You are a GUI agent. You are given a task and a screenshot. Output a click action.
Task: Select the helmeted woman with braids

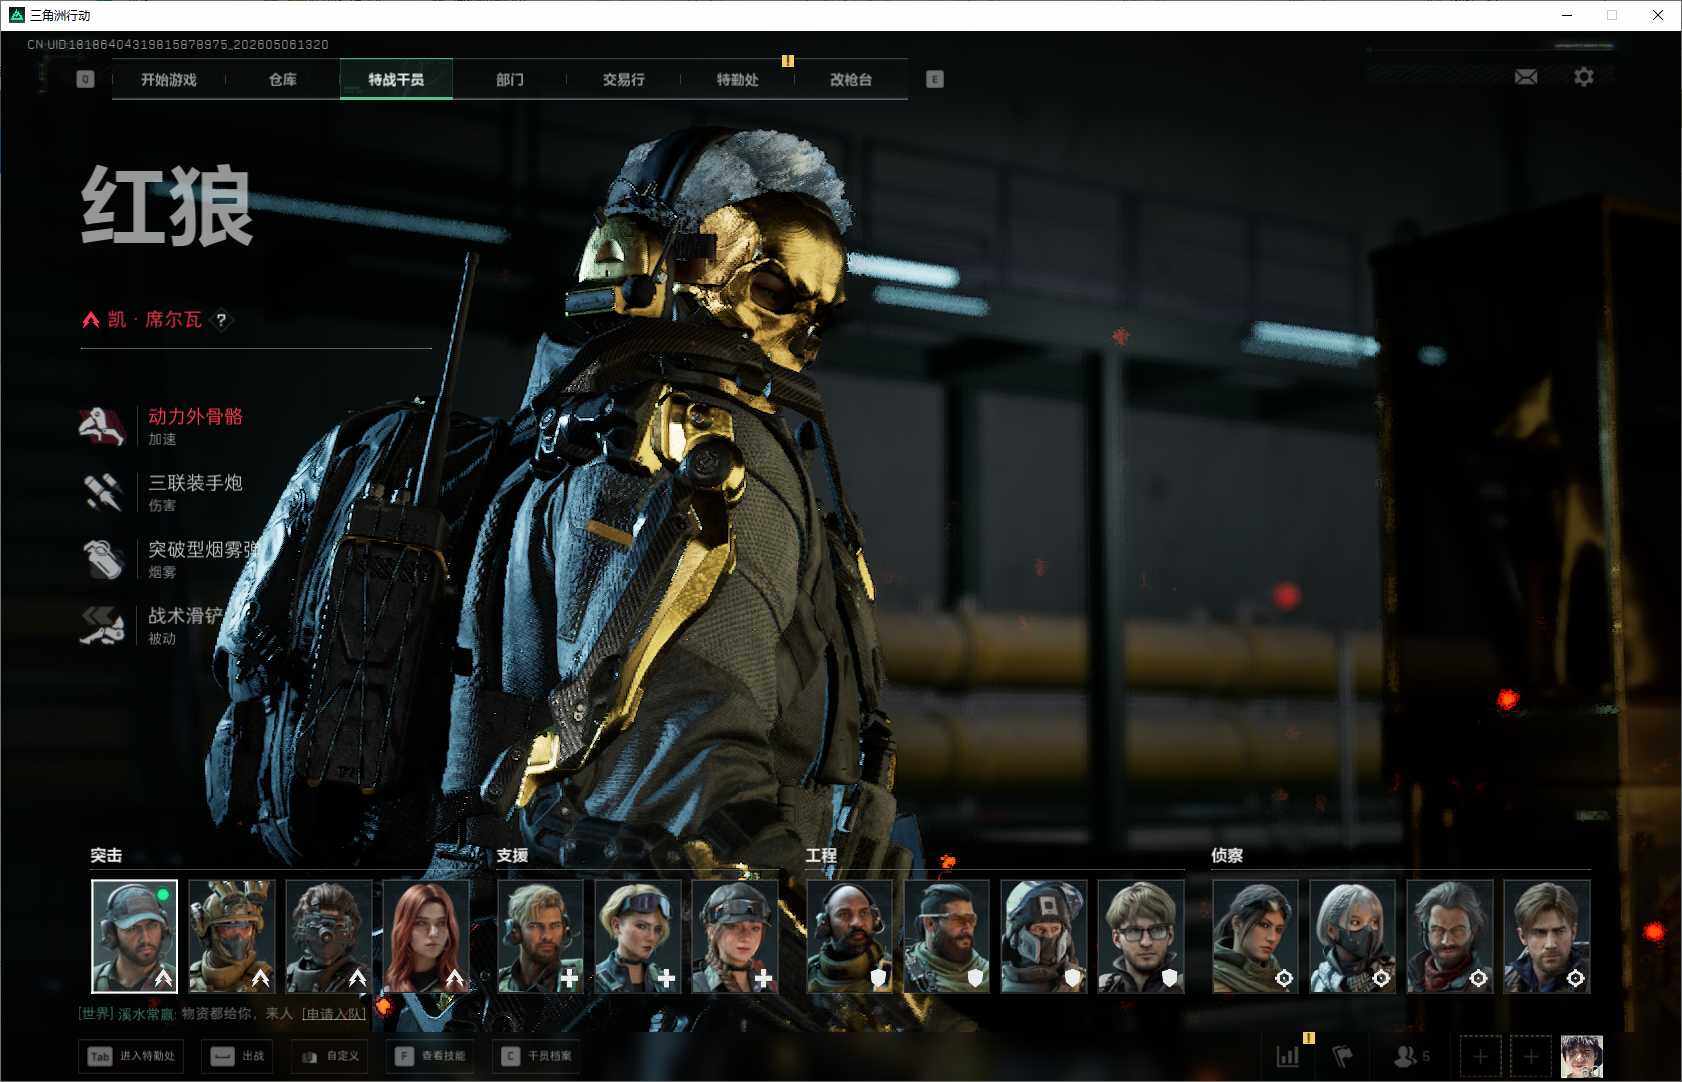pos(735,936)
